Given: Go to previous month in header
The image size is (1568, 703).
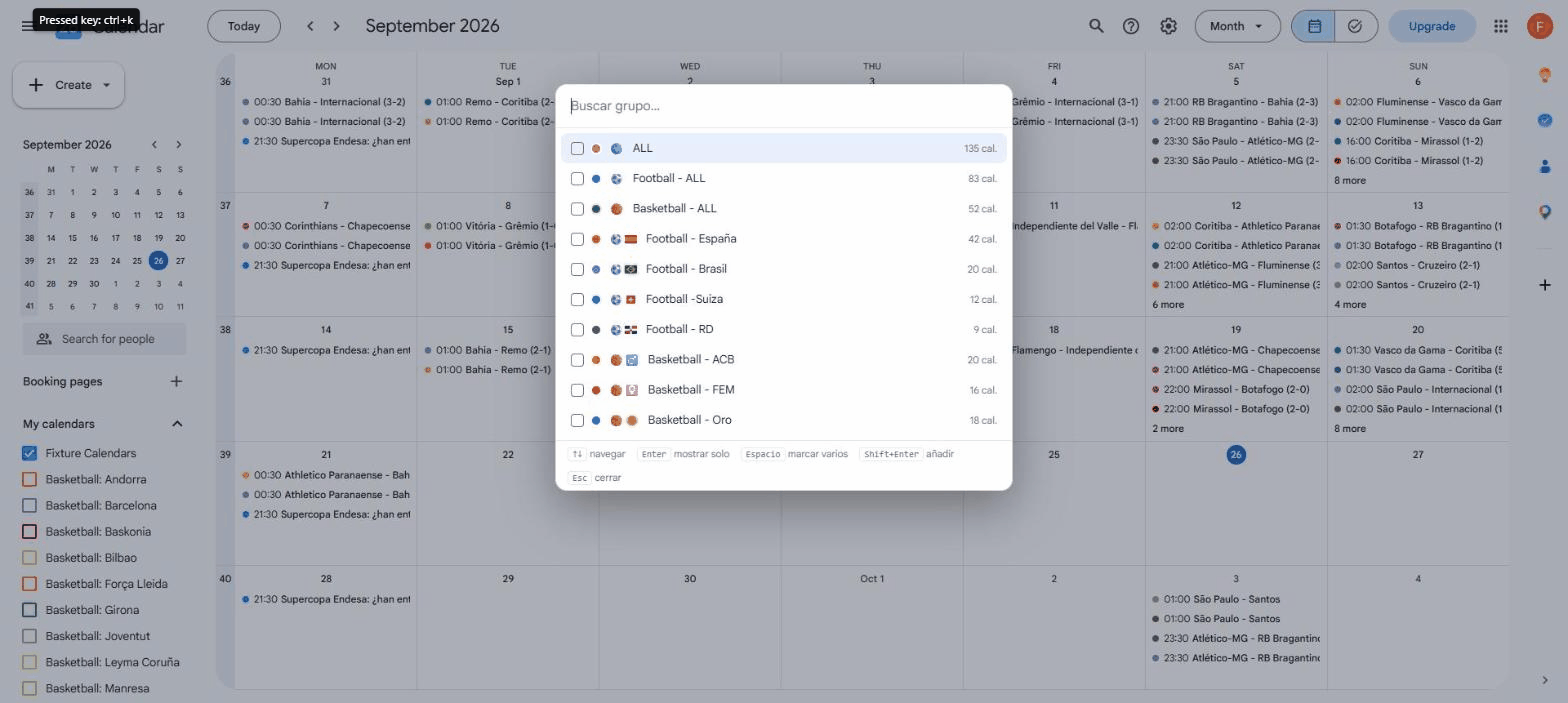Looking at the screenshot, I should (x=310, y=26).
